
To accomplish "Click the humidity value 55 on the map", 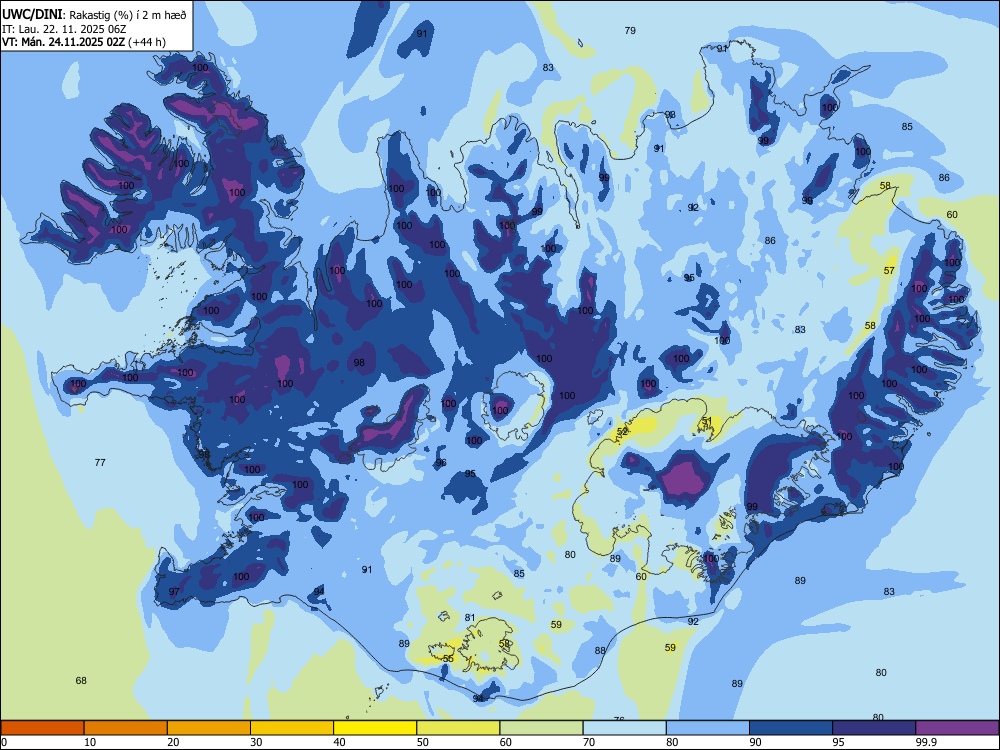I will (x=448, y=659).
